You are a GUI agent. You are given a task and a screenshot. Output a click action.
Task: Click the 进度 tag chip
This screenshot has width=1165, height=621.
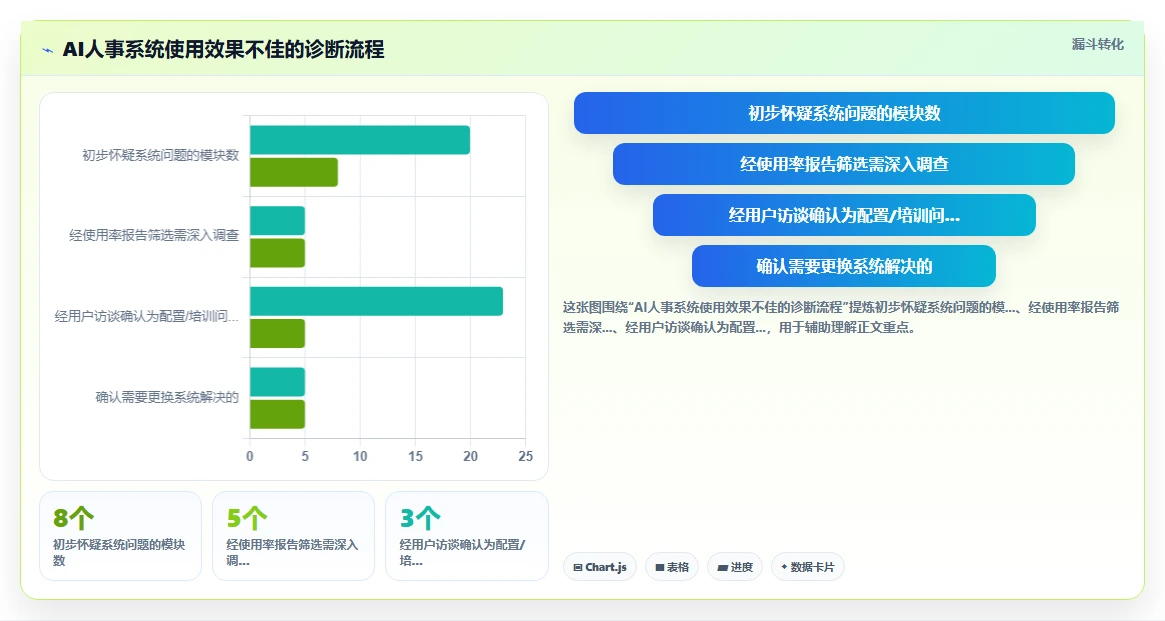click(734, 567)
